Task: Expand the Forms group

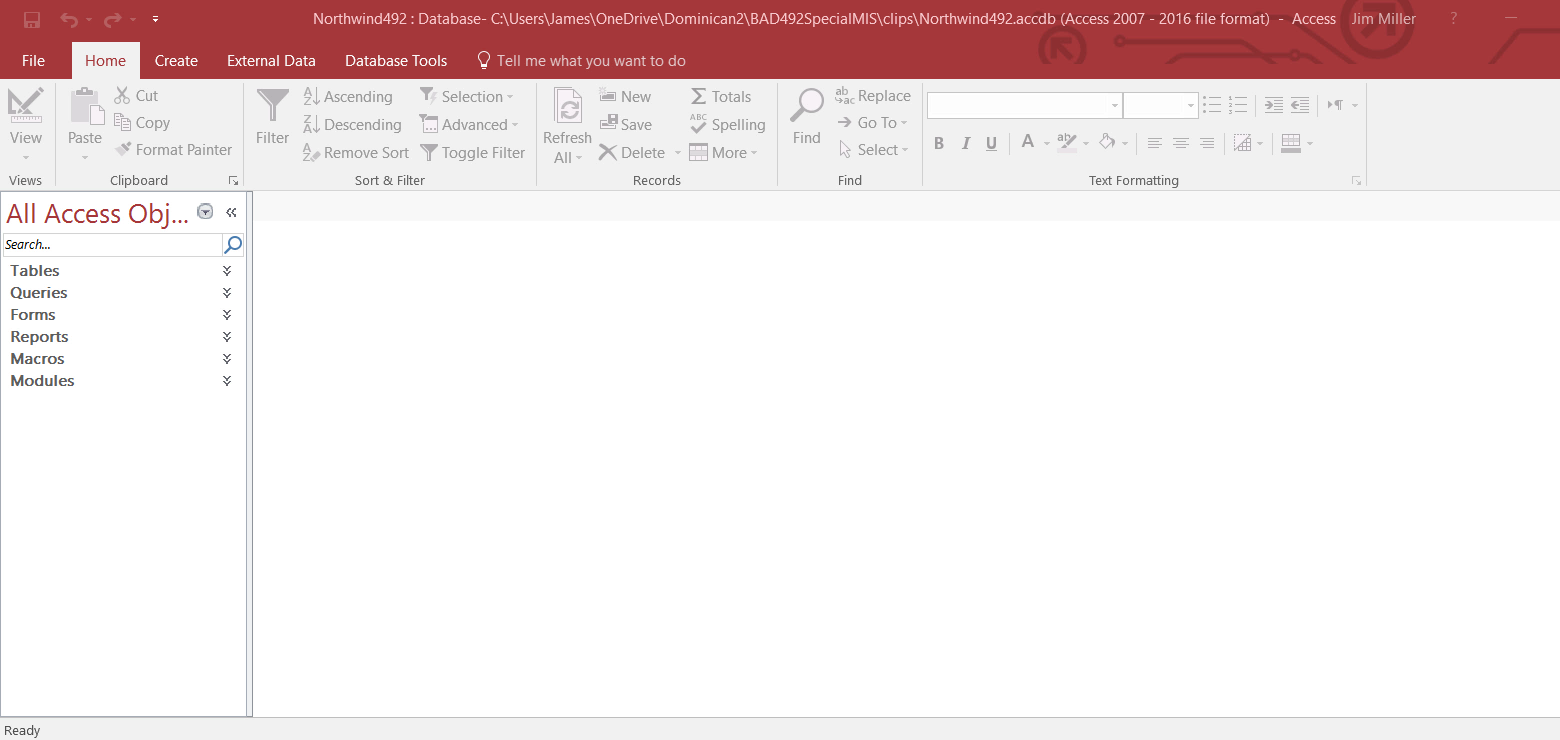Action: [x=227, y=315]
